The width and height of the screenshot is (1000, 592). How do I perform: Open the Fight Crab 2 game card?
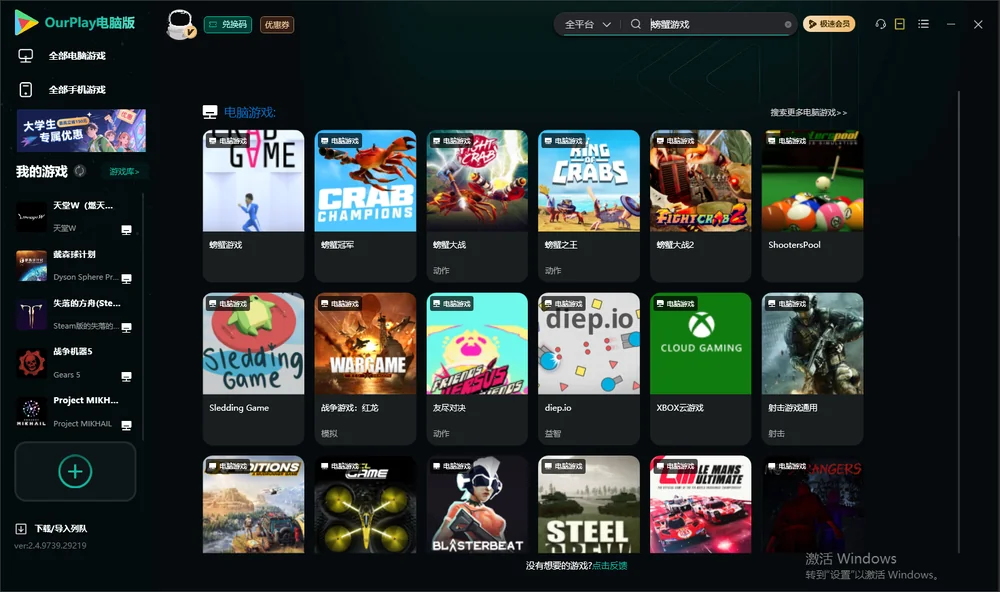pyautogui.click(x=700, y=205)
